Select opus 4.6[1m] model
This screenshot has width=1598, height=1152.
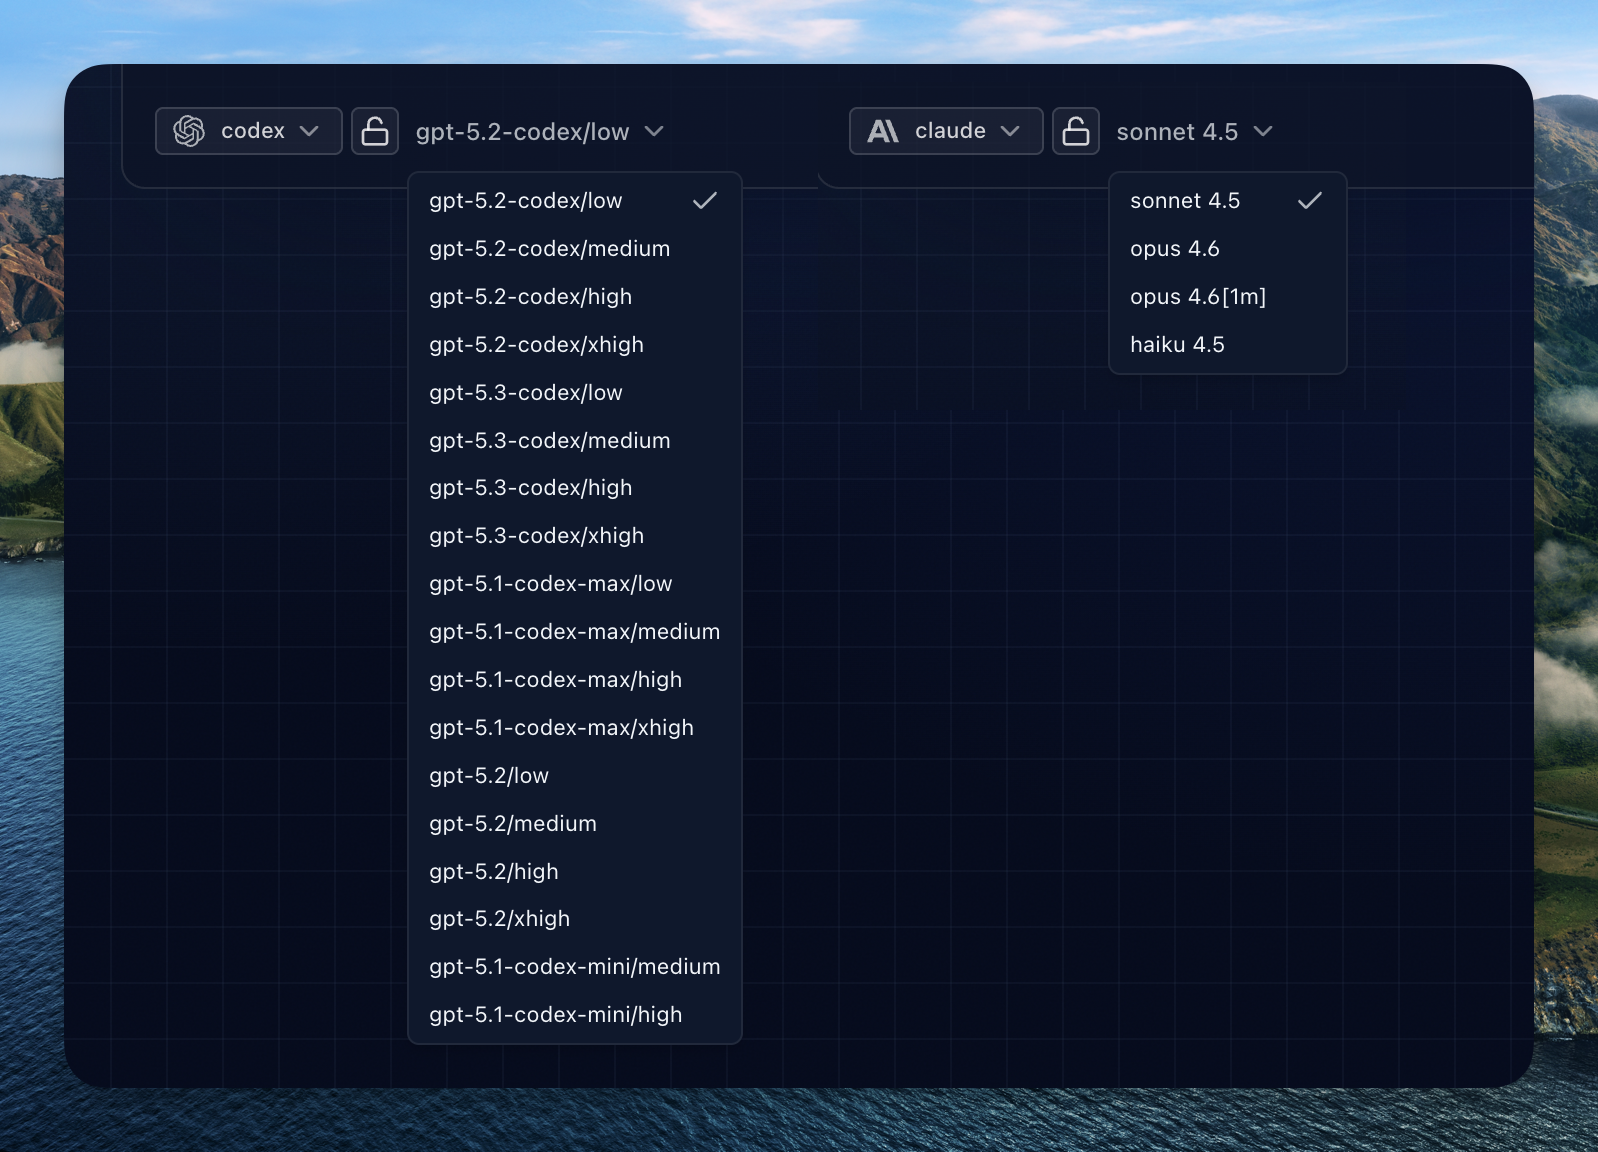point(1198,297)
